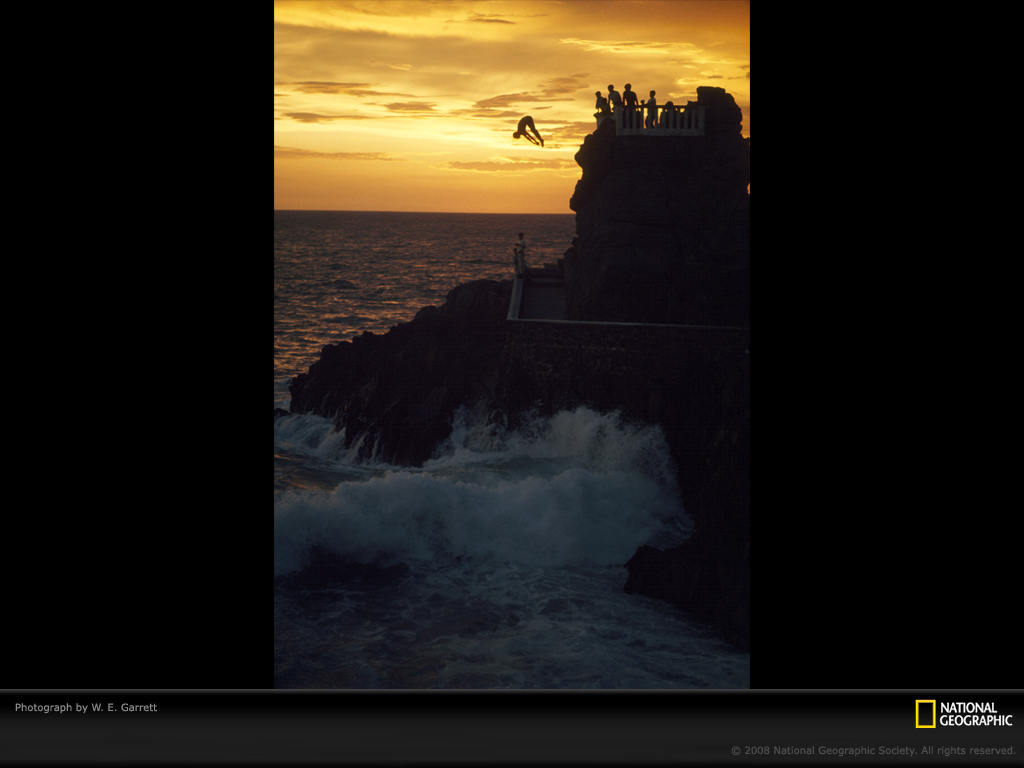Click the black margin right of the photo

886,340
